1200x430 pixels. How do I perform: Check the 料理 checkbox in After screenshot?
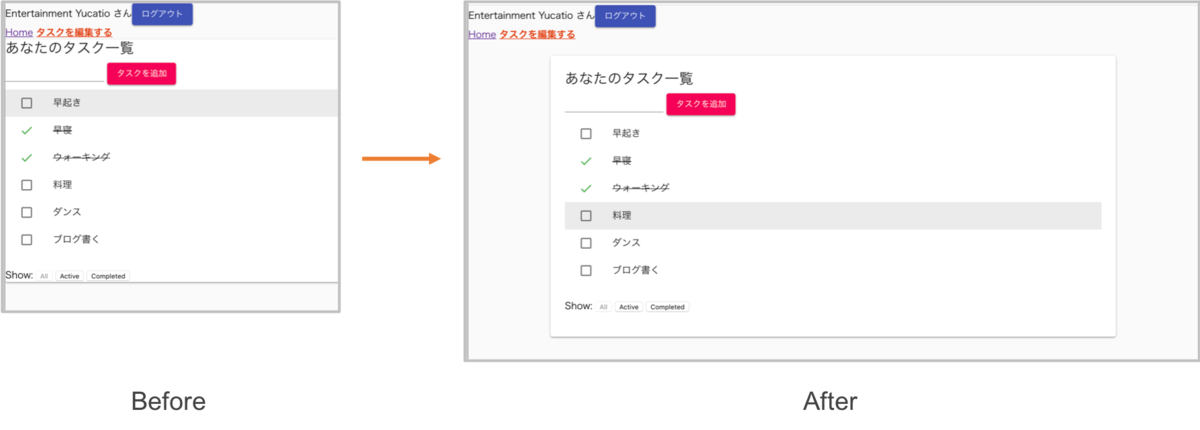coord(586,215)
